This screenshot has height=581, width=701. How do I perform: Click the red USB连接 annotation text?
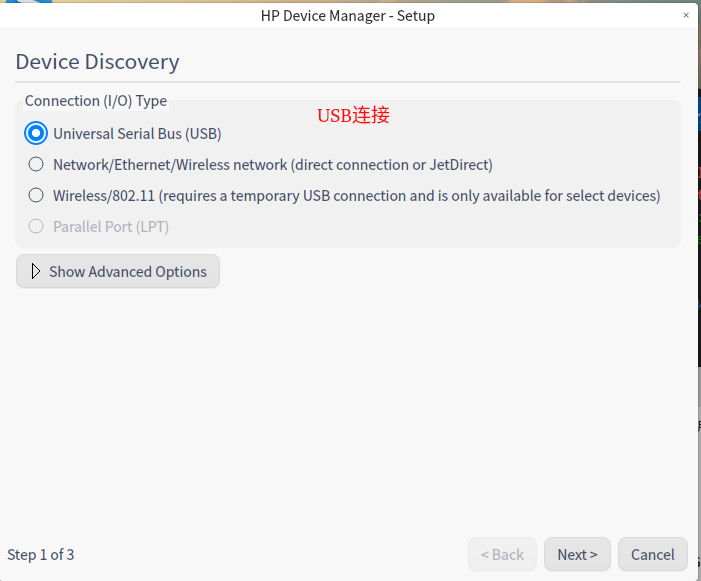(353, 116)
